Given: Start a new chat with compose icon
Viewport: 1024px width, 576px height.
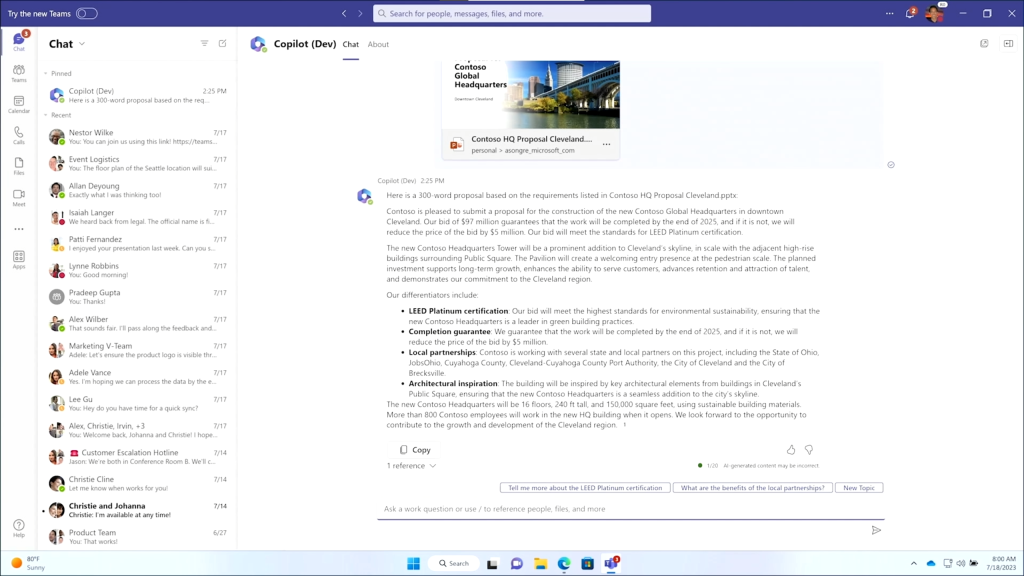Looking at the screenshot, I should (223, 43).
